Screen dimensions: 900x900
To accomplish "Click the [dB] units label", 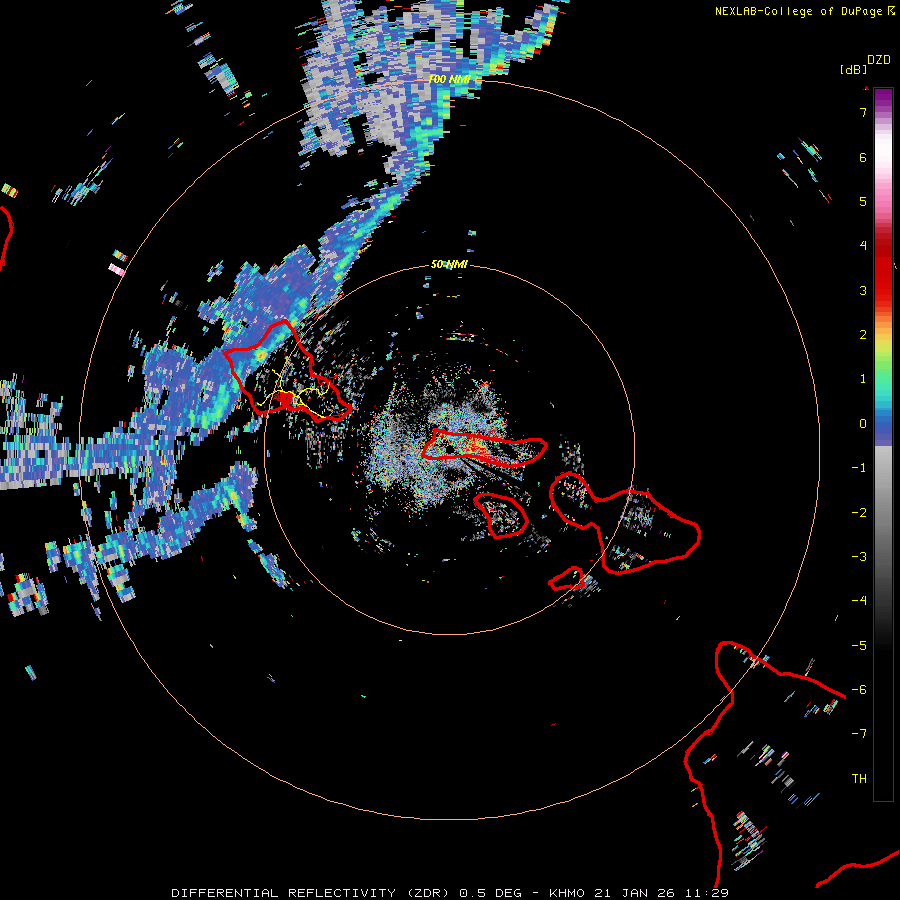I will coord(854,69).
